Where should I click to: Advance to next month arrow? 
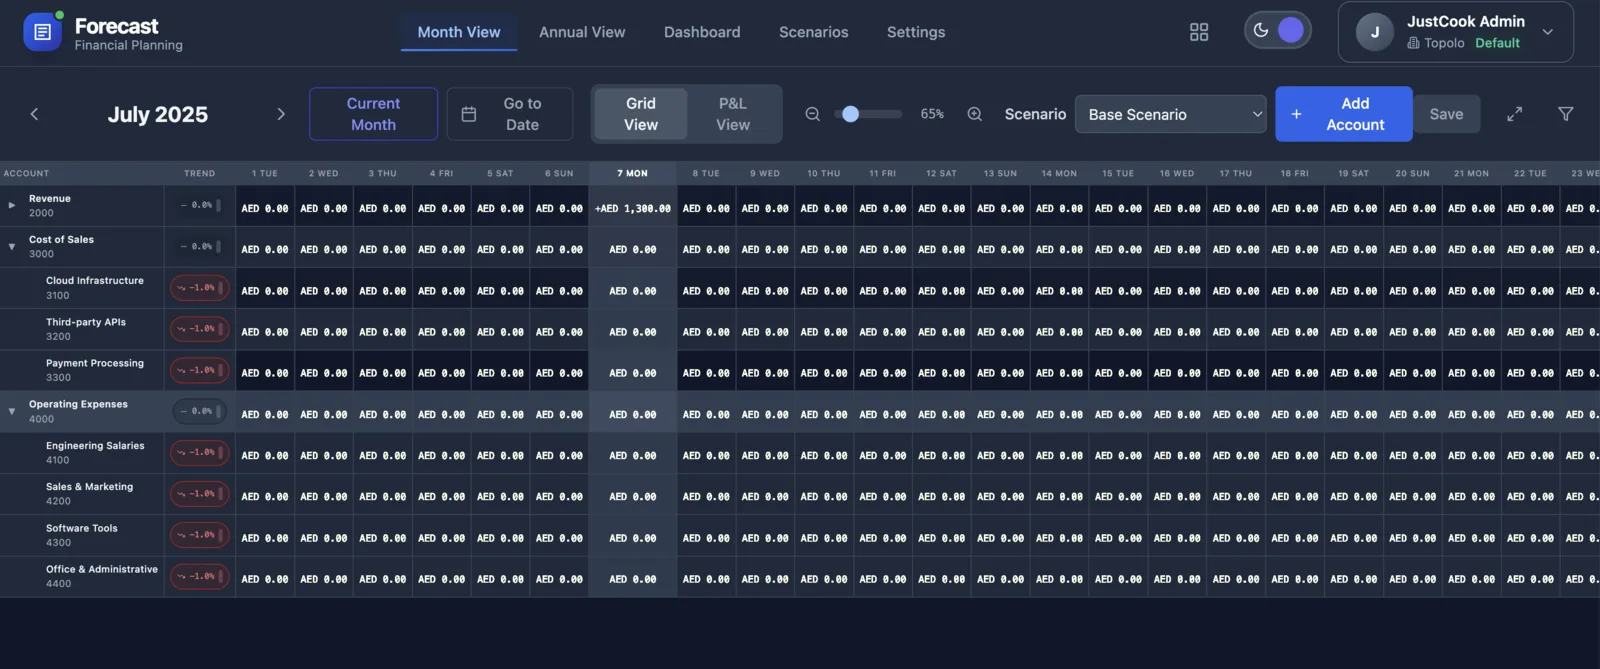[x=281, y=114]
